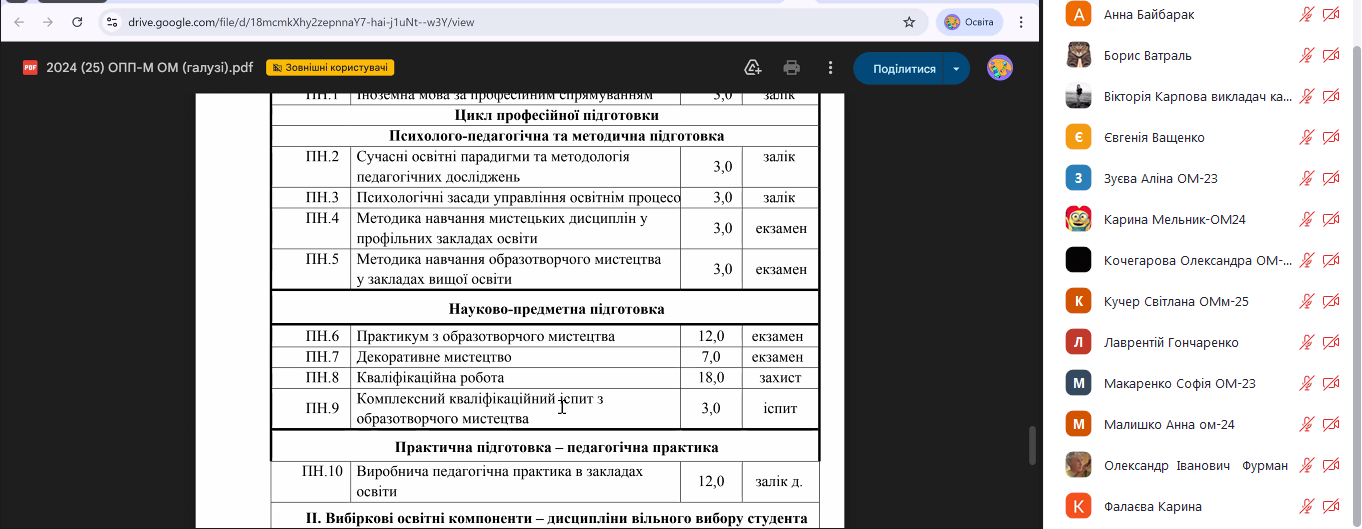The image size is (1362, 529).
Task: Go back to the previous browser page
Action: pyautogui.click(x=20, y=22)
